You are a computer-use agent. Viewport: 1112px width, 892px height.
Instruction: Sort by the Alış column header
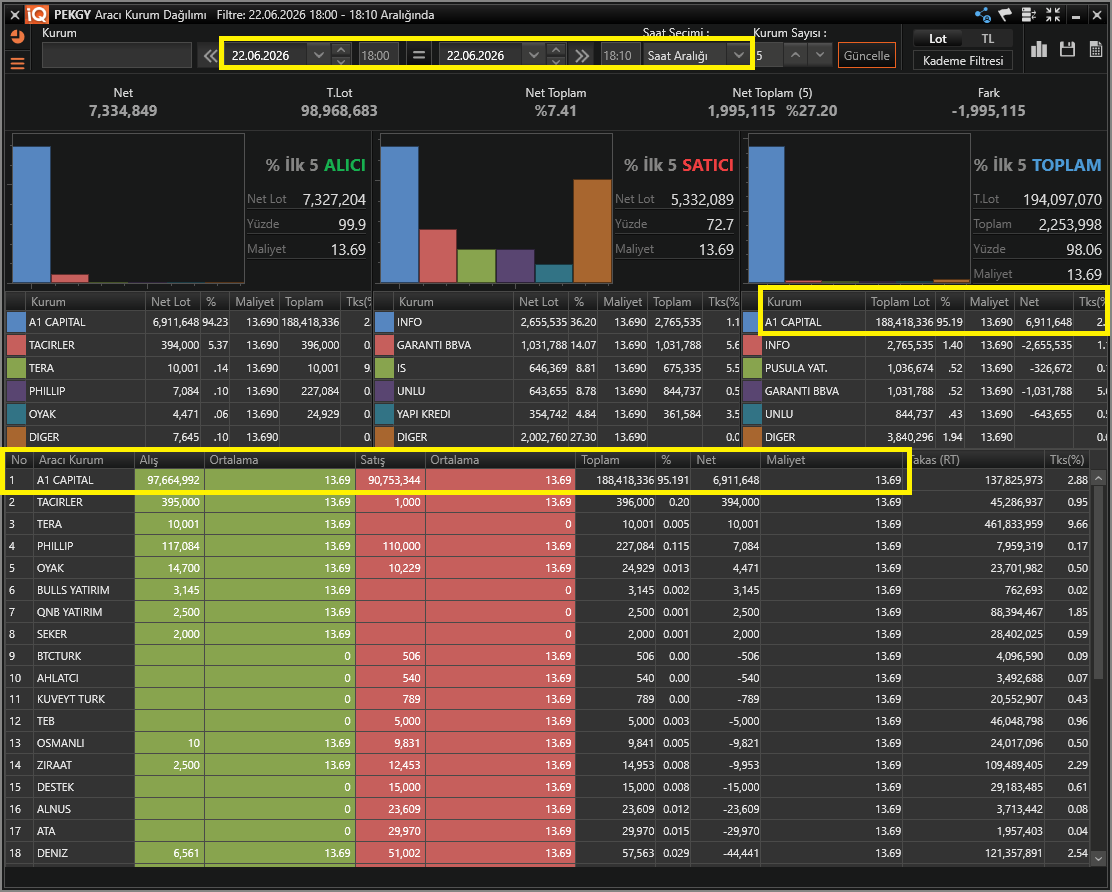[x=169, y=459]
